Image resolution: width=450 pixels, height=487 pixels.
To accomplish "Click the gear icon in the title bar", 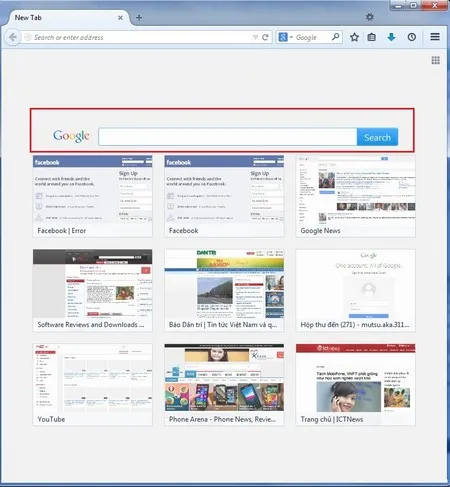I will [370, 17].
